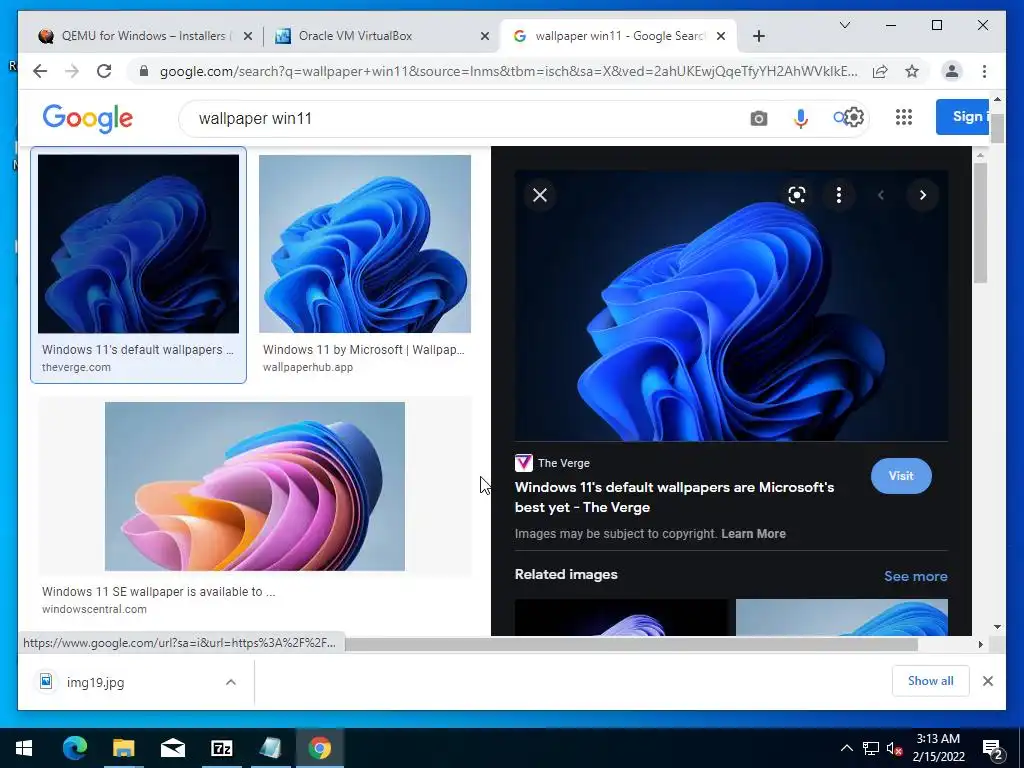Open the notification center icon
The height and width of the screenshot is (768, 1024).
pyautogui.click(x=993, y=748)
